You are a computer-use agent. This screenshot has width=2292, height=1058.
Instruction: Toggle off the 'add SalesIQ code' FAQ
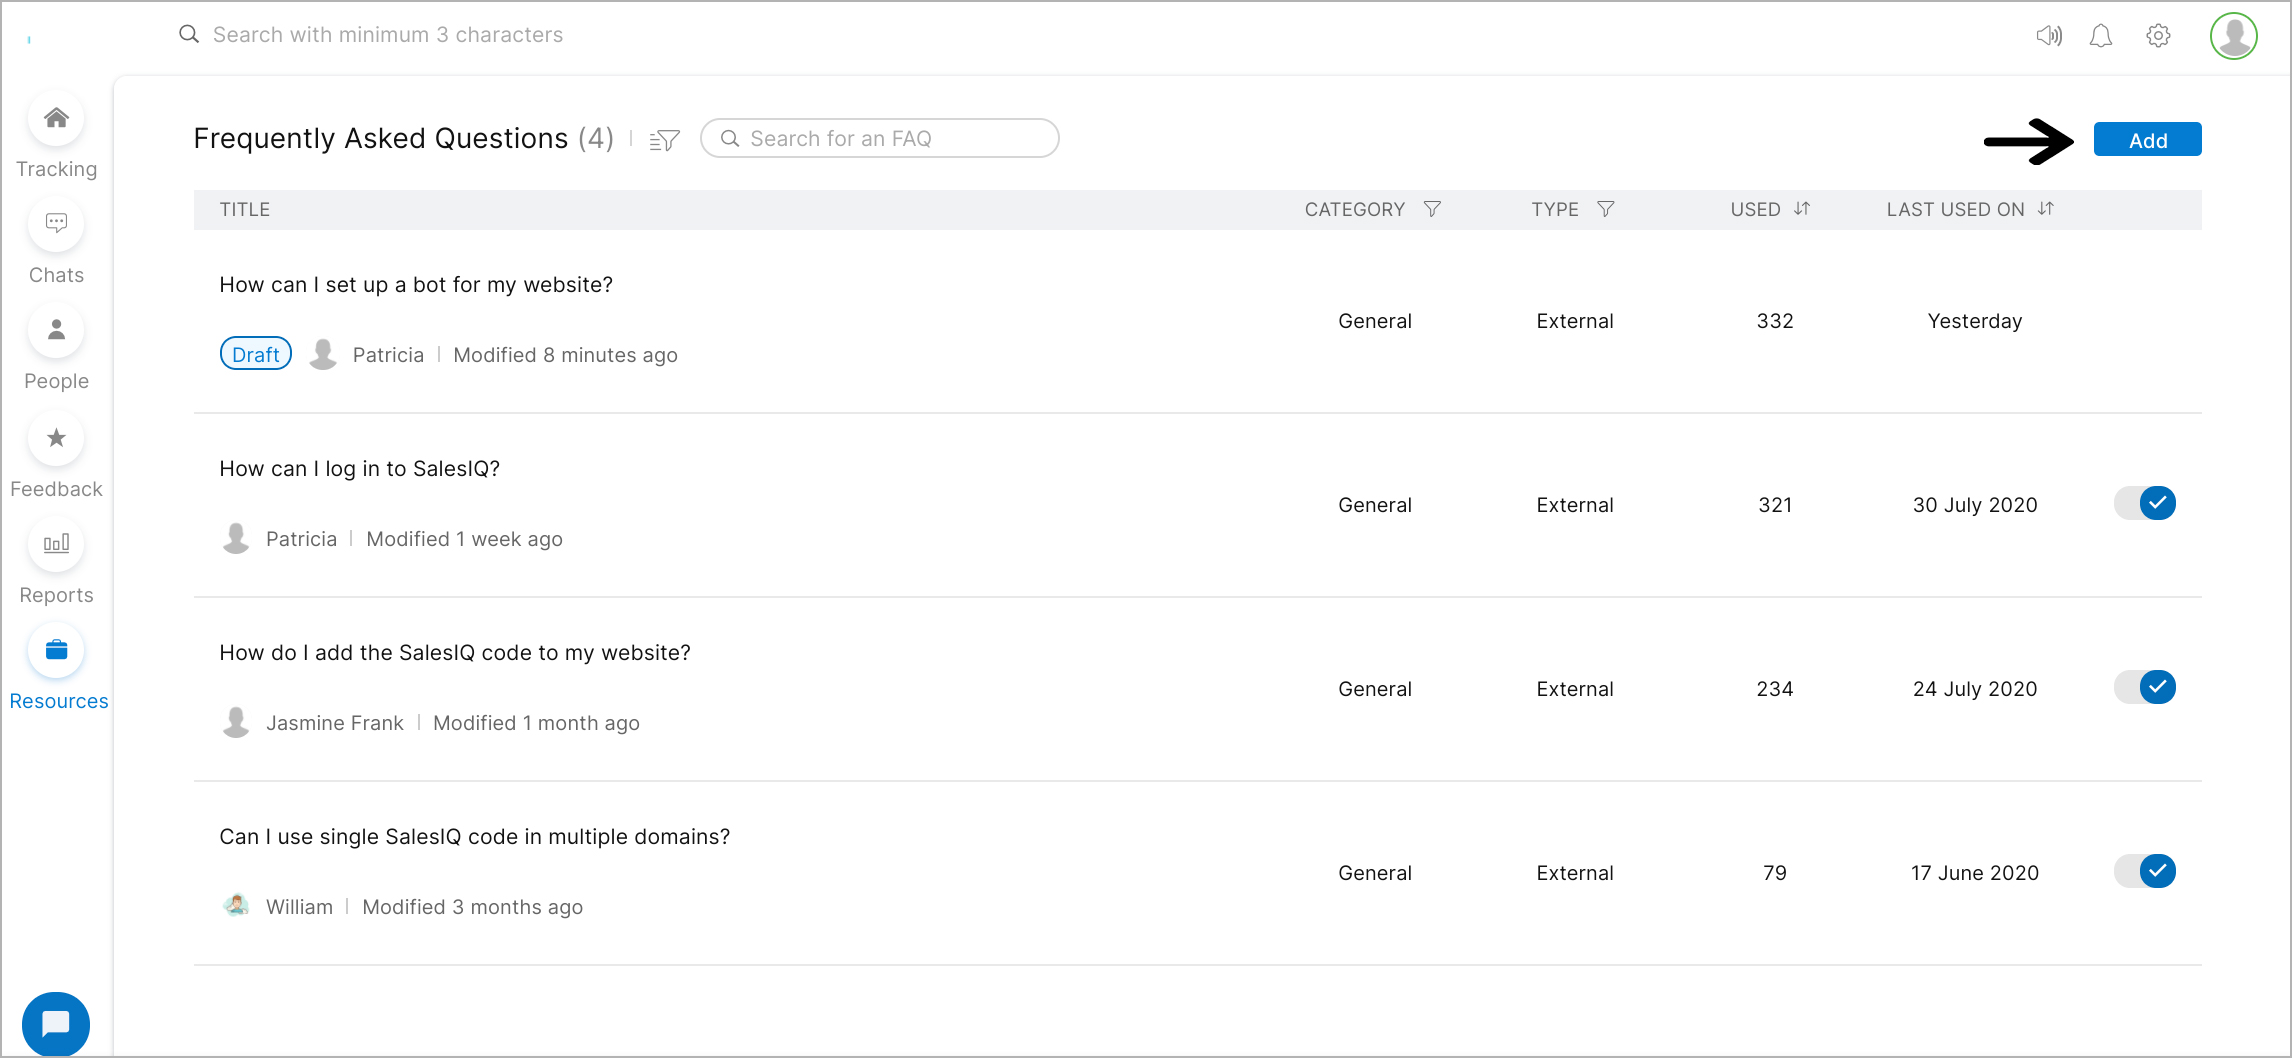coord(2145,687)
